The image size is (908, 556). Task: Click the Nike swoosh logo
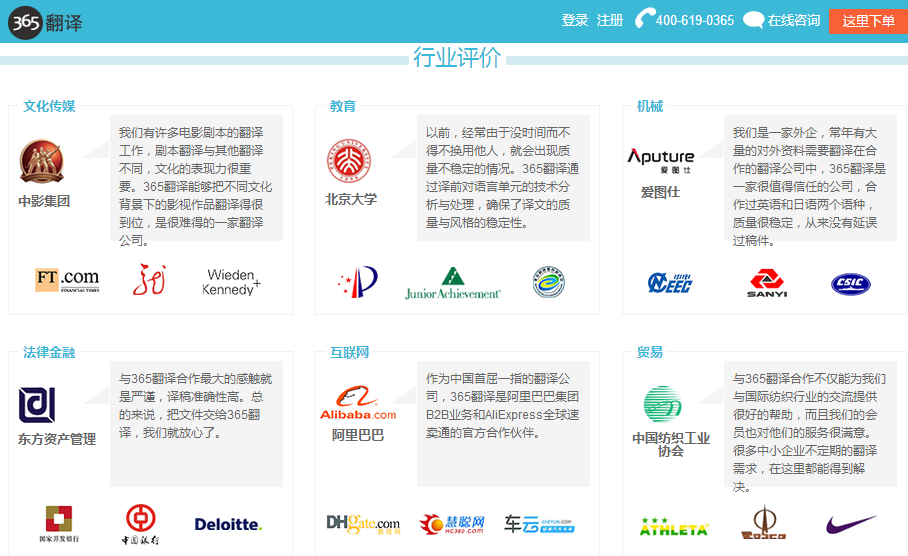tap(851, 524)
